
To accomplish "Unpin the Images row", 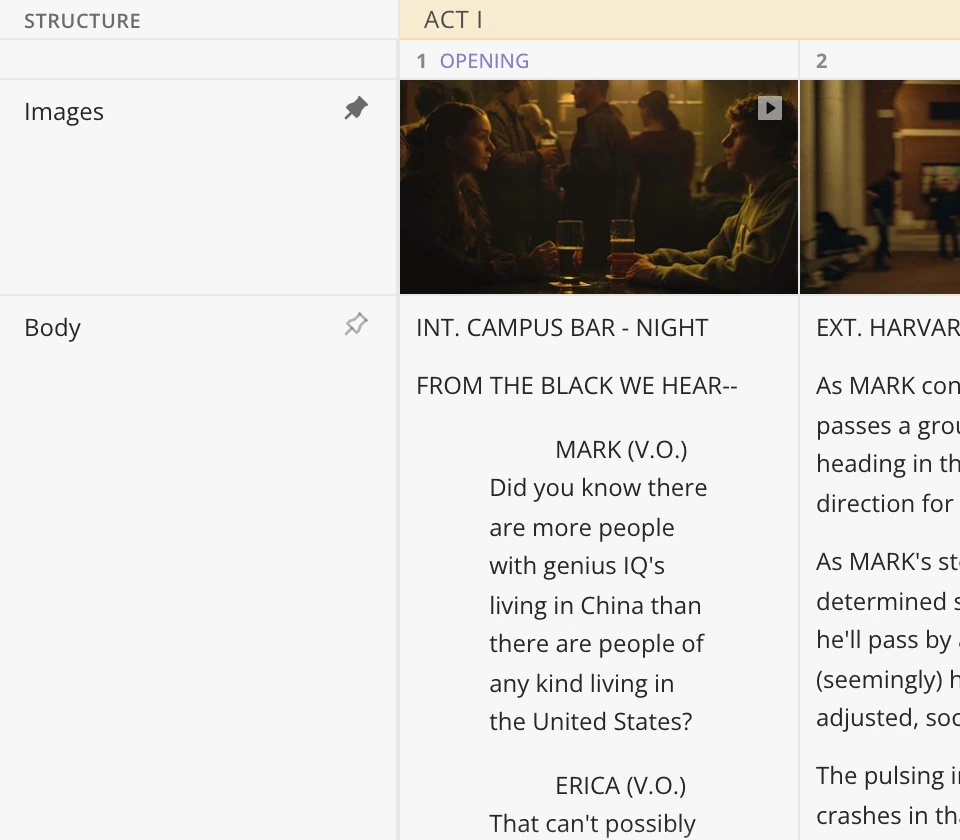I will (356, 108).
